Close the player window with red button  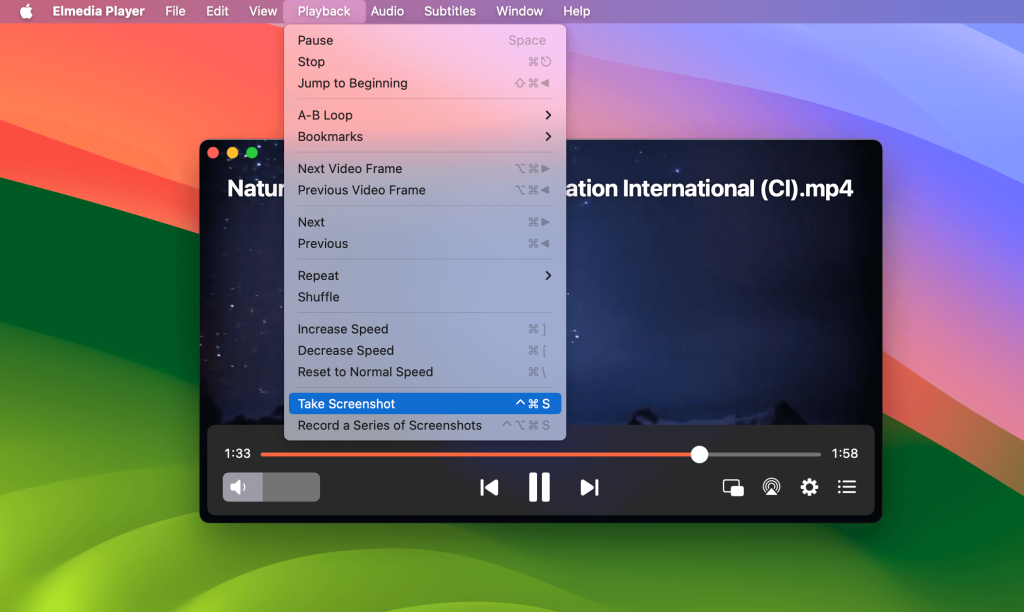pos(213,153)
